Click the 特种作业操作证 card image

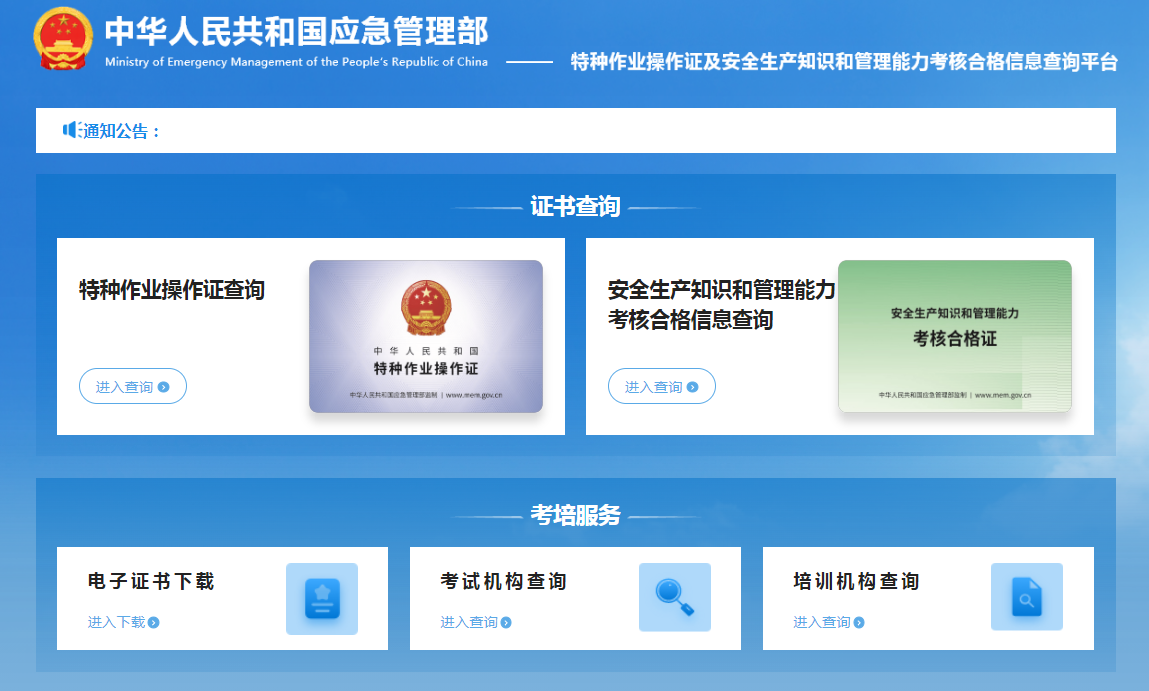pos(426,336)
